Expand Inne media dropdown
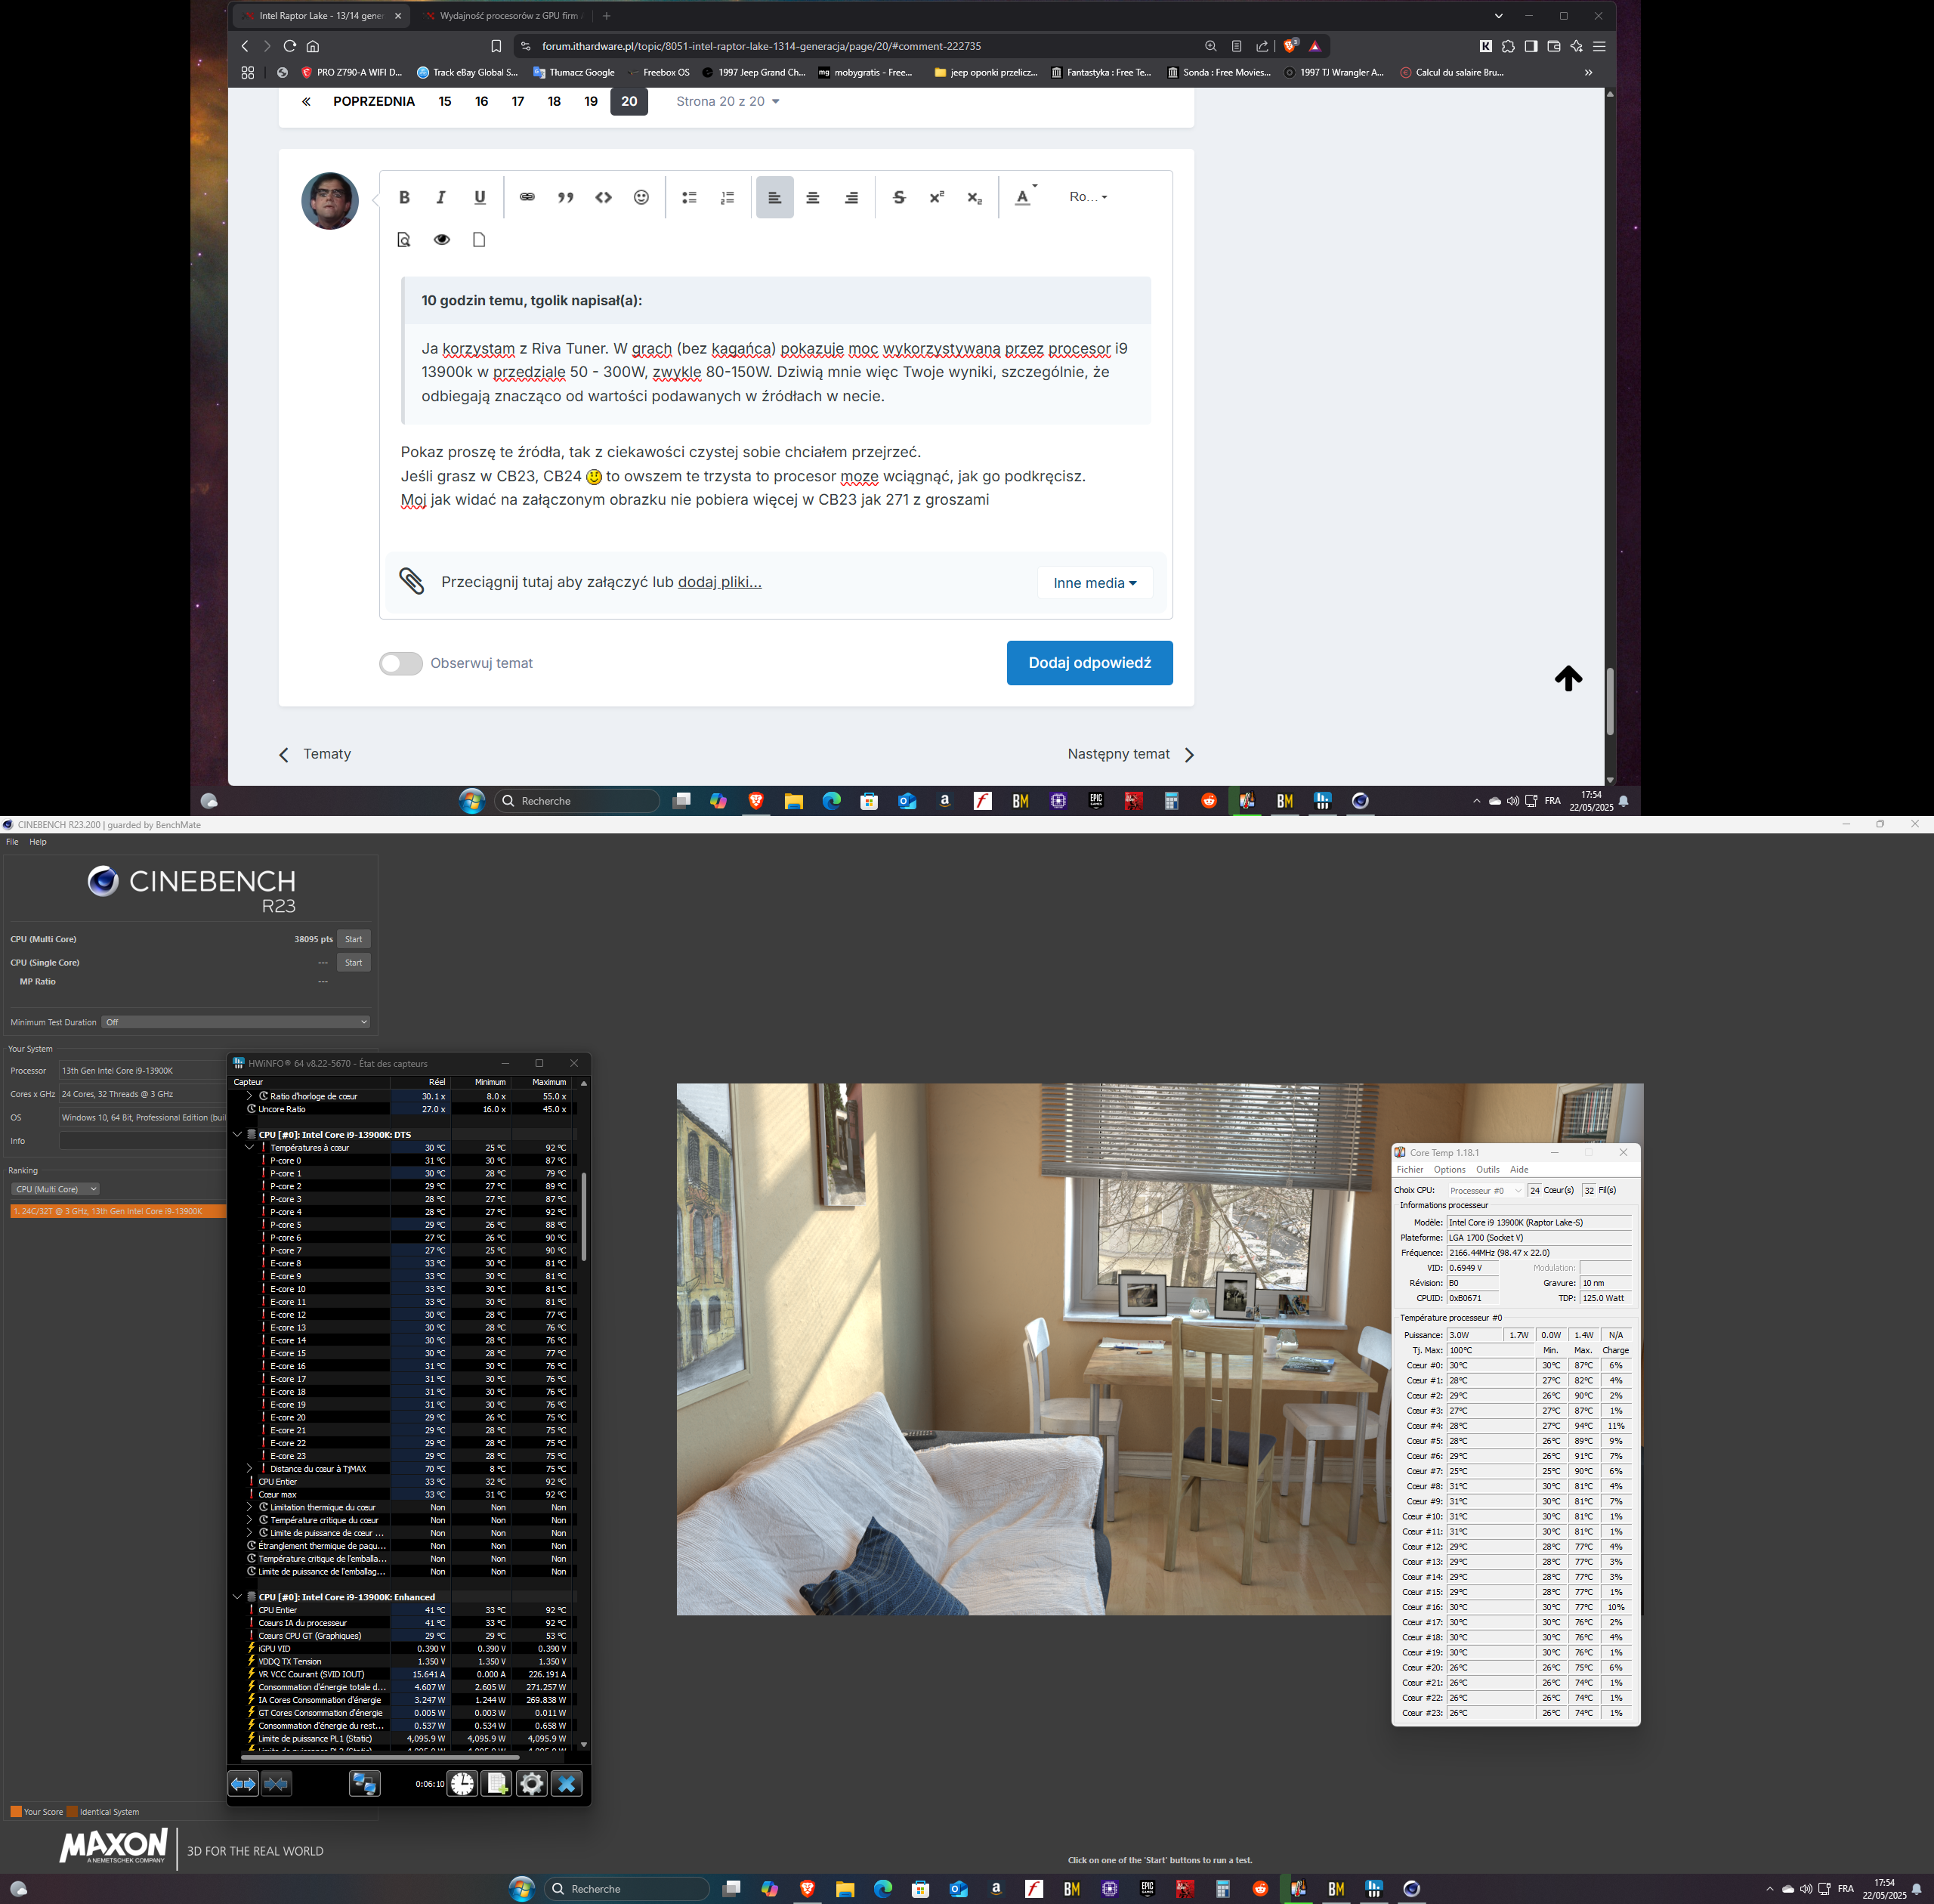Viewport: 1934px width, 1904px height. tap(1094, 583)
